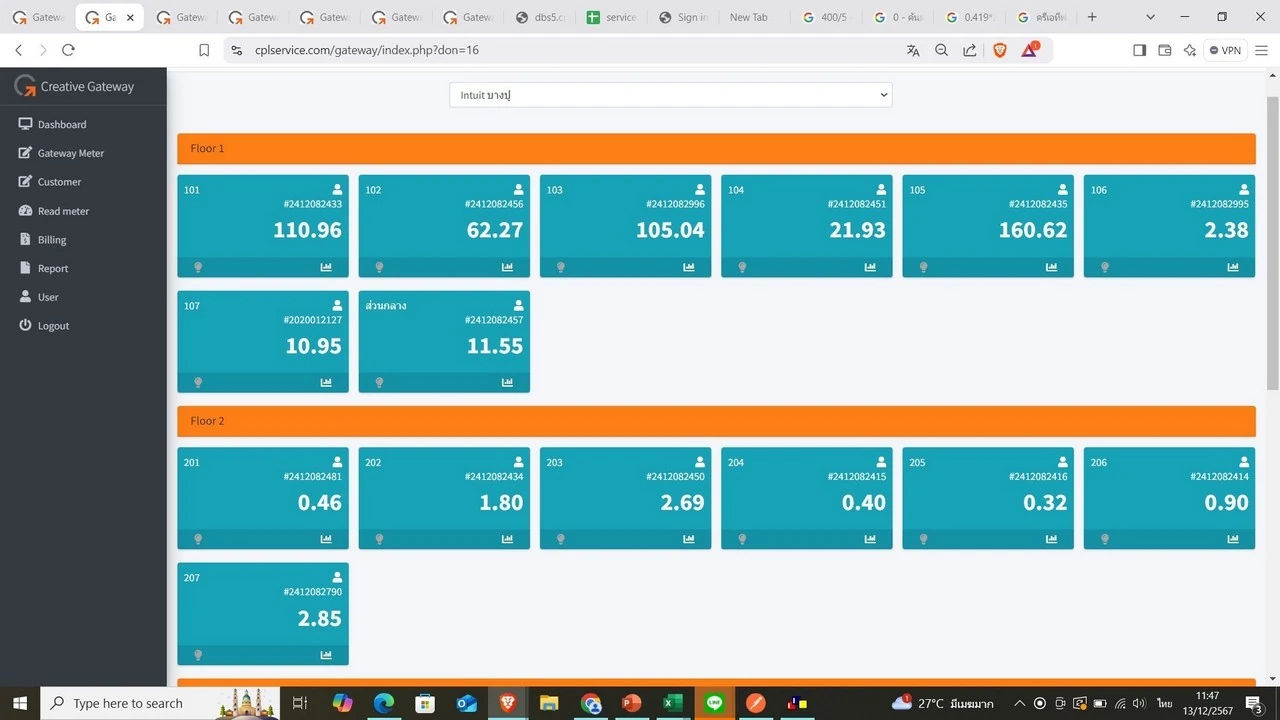Click the Brave shields lion icon
This screenshot has width=1280, height=720.
click(x=999, y=50)
